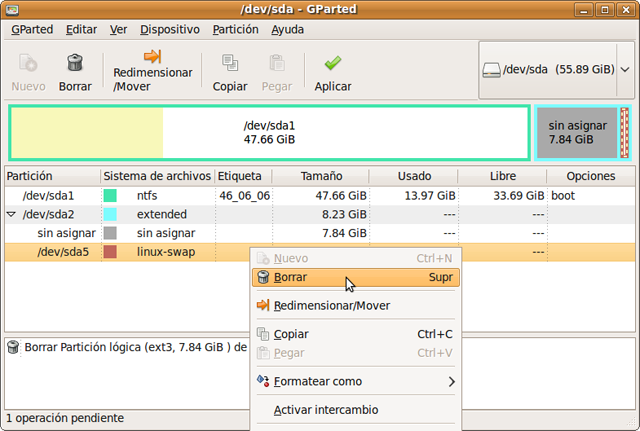The height and width of the screenshot is (431, 640).
Task: Click the Borrar trash icon in toolbar
Action: pos(74,63)
